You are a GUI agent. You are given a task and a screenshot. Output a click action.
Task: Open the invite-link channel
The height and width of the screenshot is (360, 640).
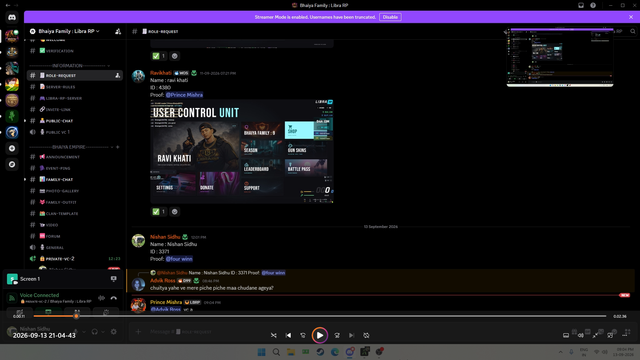point(75,109)
